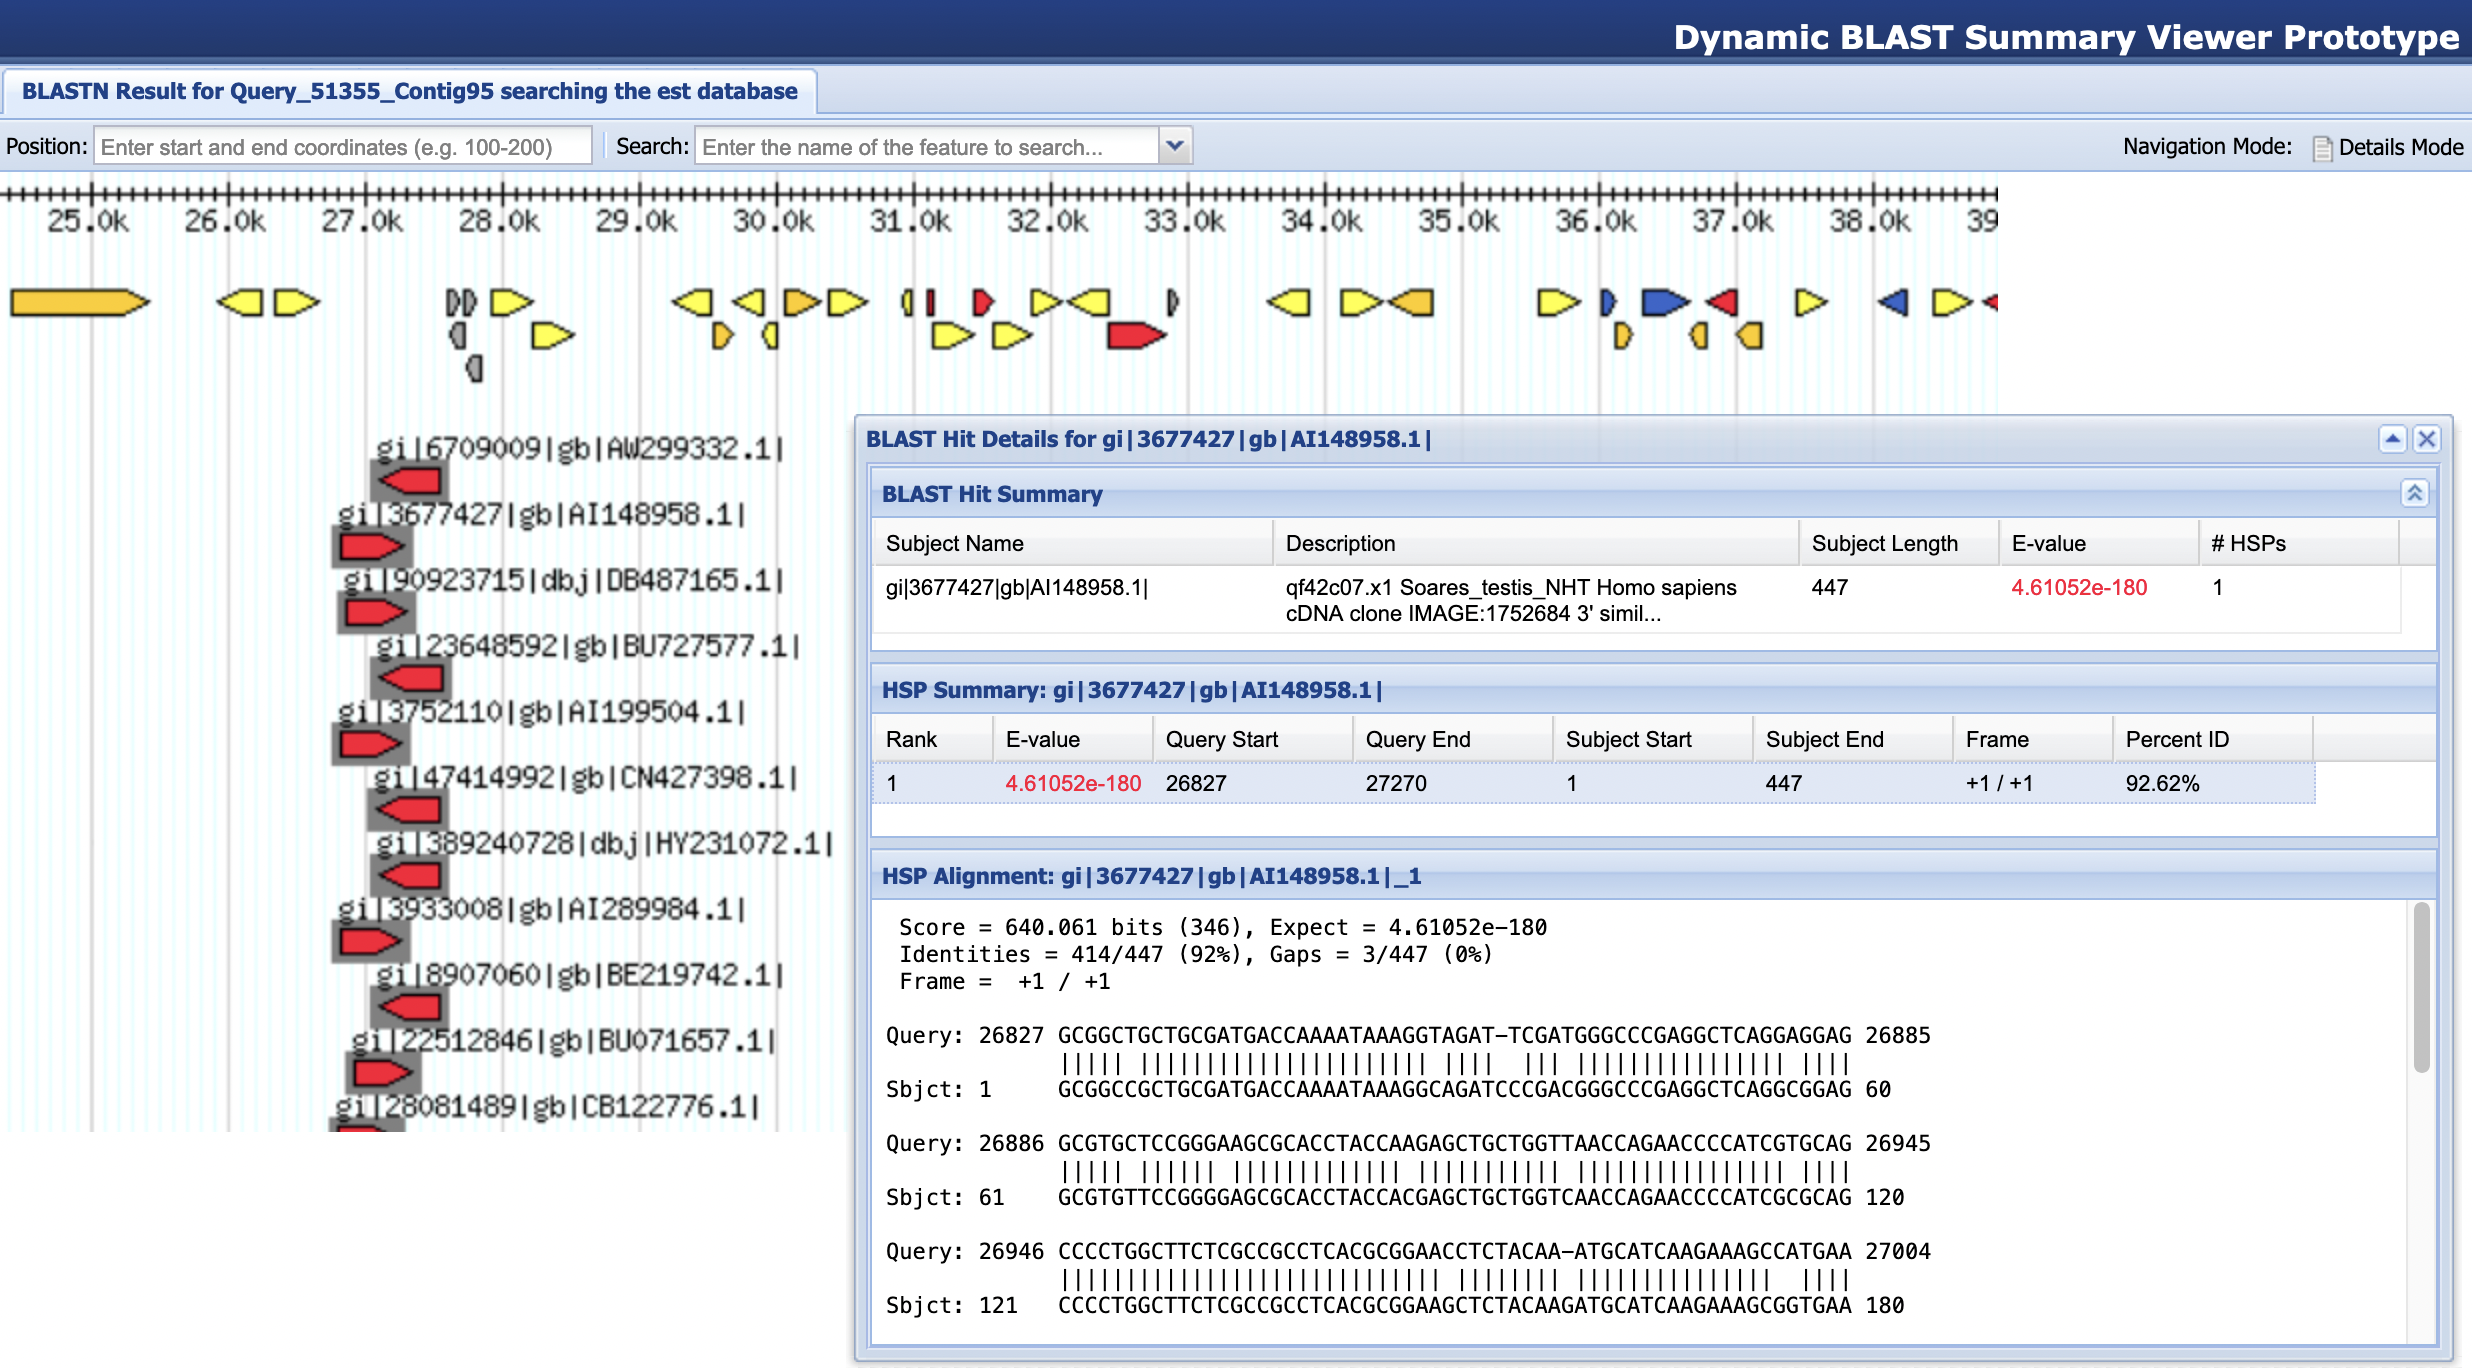Screen dimensions: 2472x1368
Task: Click the orange left arrow feature near 35.0k
Action: click(x=1412, y=302)
